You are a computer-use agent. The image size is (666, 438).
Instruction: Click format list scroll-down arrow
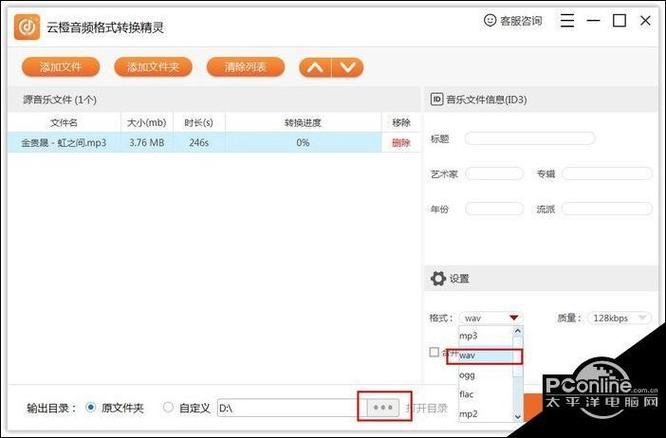coord(517,416)
